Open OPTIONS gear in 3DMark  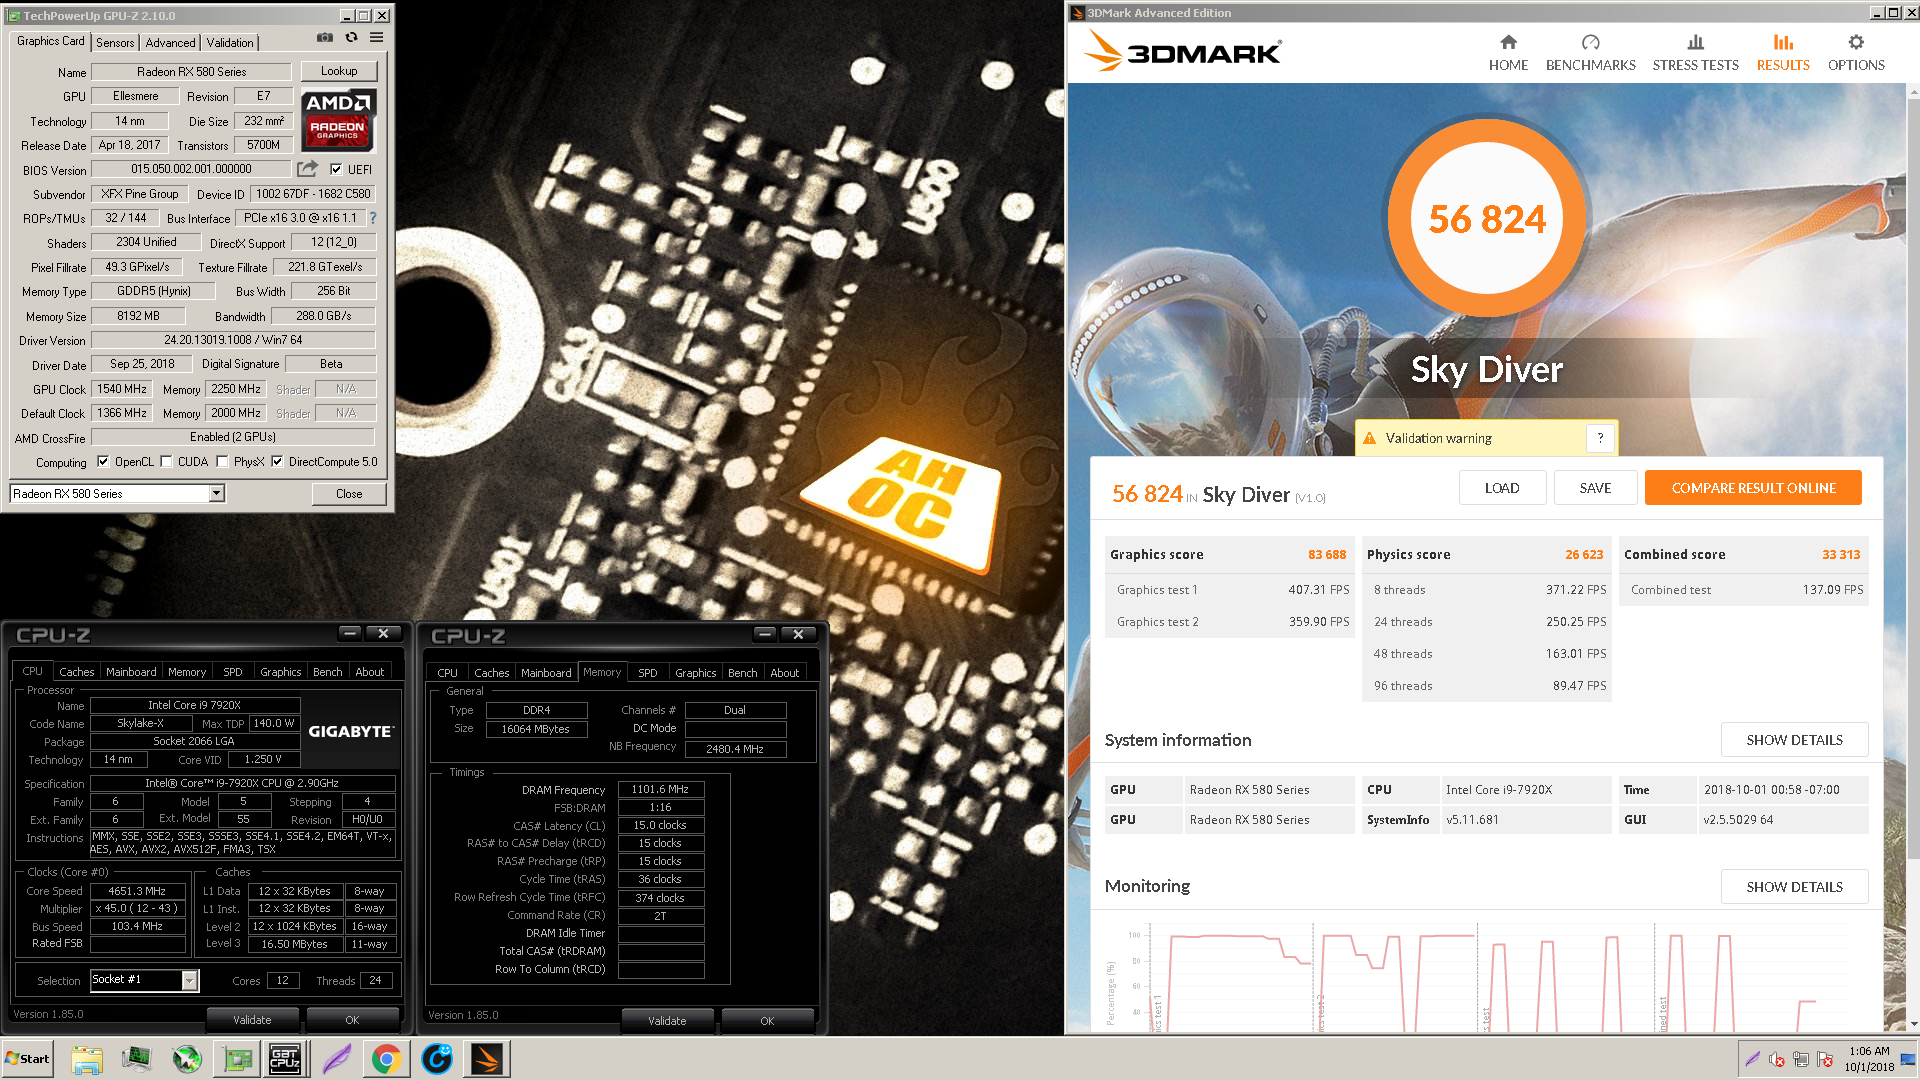(x=1856, y=53)
